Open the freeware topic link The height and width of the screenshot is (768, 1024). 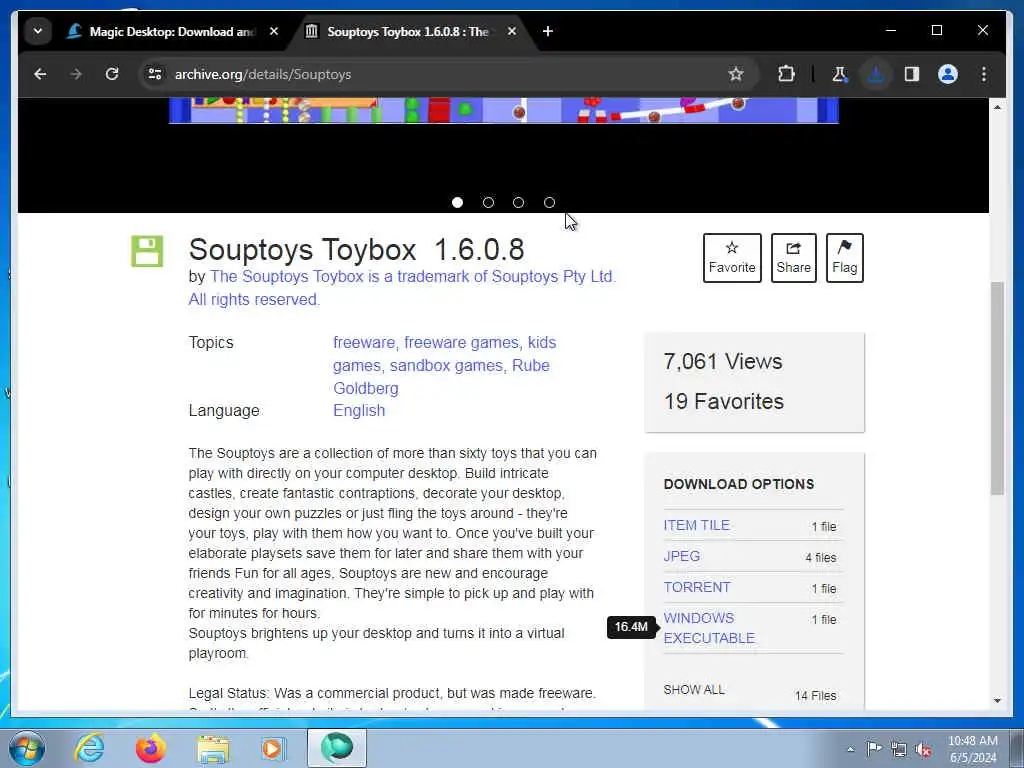364,343
